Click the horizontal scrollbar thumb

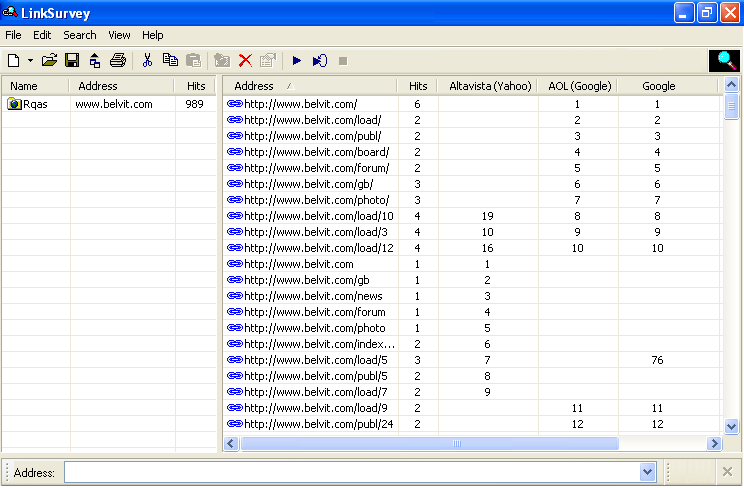(430, 443)
